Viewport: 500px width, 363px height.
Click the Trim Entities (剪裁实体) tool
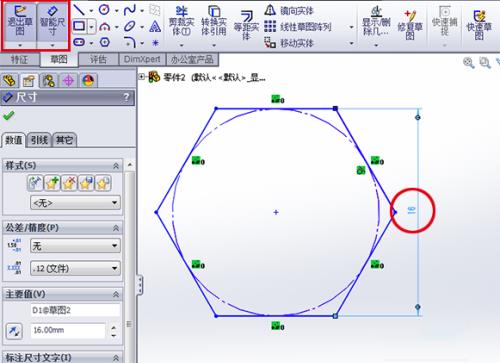point(181,22)
